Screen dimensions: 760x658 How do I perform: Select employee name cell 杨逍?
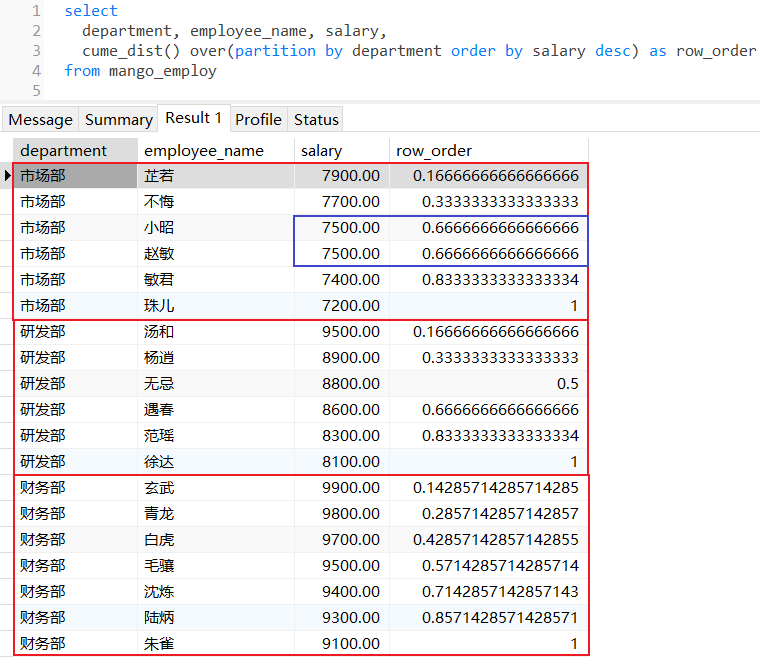[216, 358]
